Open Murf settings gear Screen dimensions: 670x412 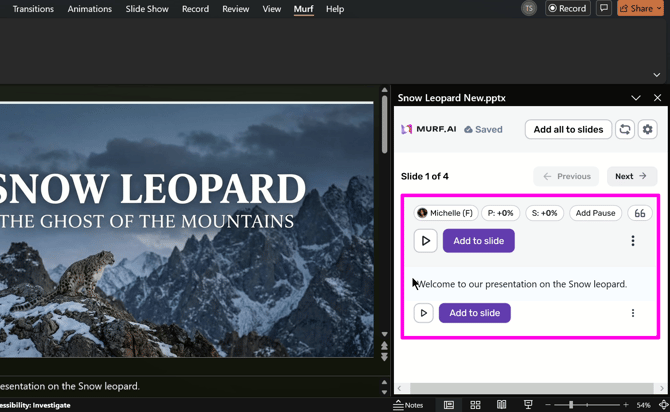point(648,129)
